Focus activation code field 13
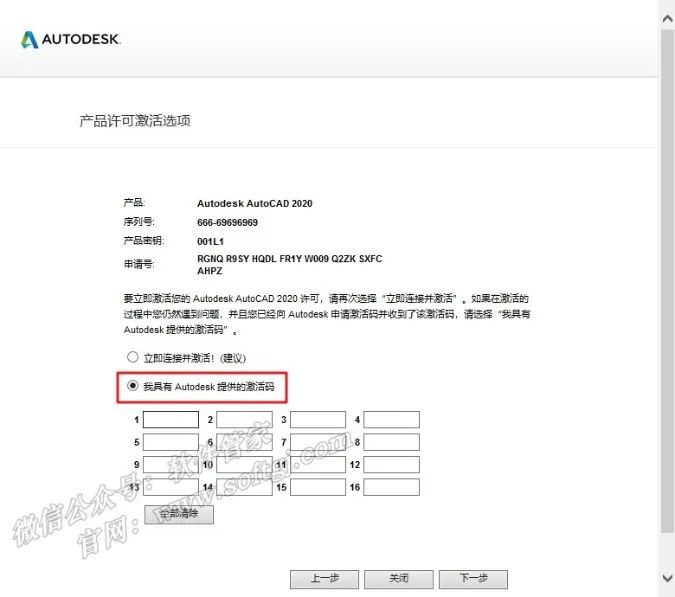 tap(171, 487)
